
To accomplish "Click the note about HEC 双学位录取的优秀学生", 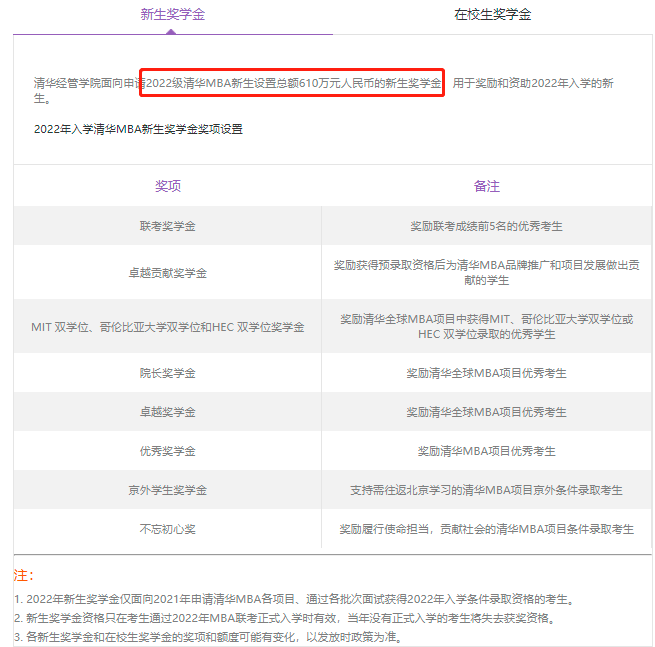I will [x=487, y=327].
